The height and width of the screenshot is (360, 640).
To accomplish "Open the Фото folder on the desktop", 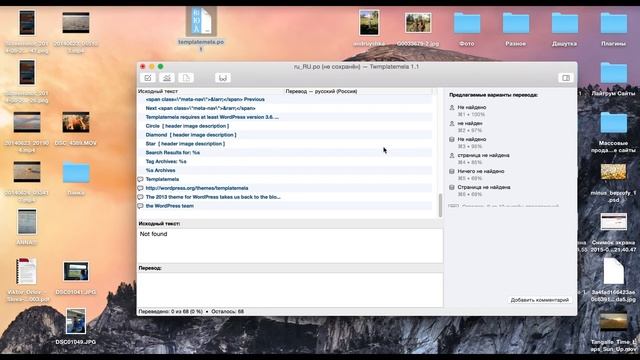I will (x=467, y=24).
